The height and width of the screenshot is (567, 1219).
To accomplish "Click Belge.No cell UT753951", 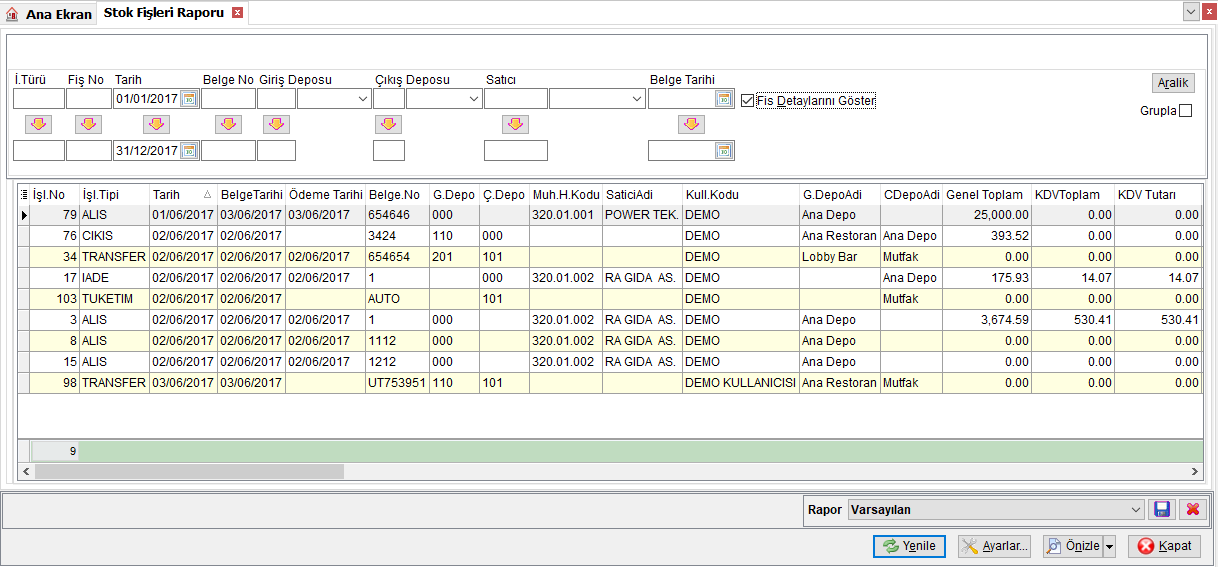I will [397, 382].
